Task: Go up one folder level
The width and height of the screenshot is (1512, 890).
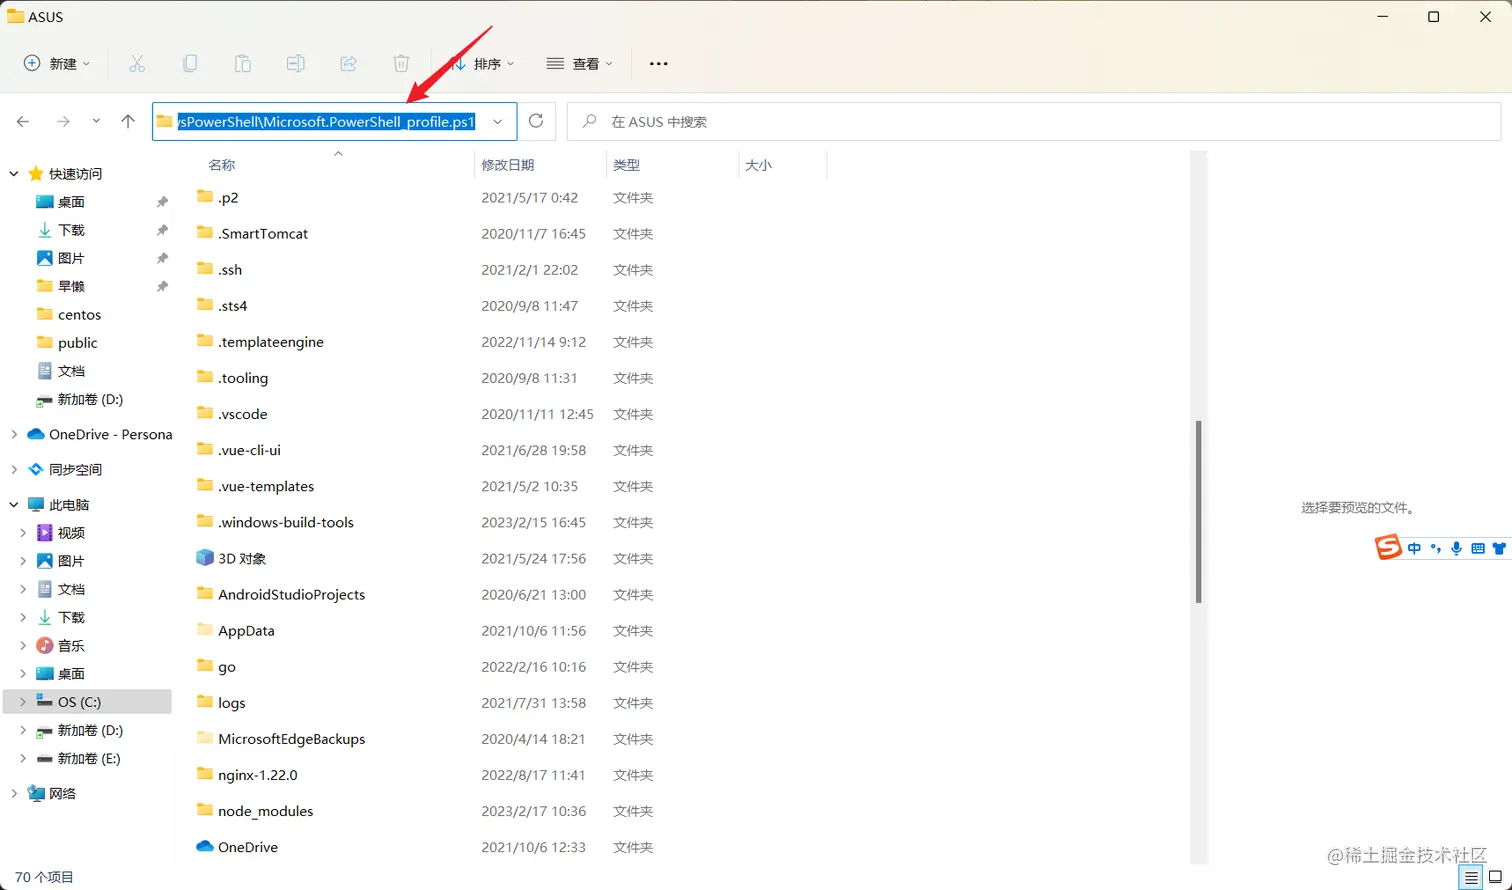Action: 128,121
